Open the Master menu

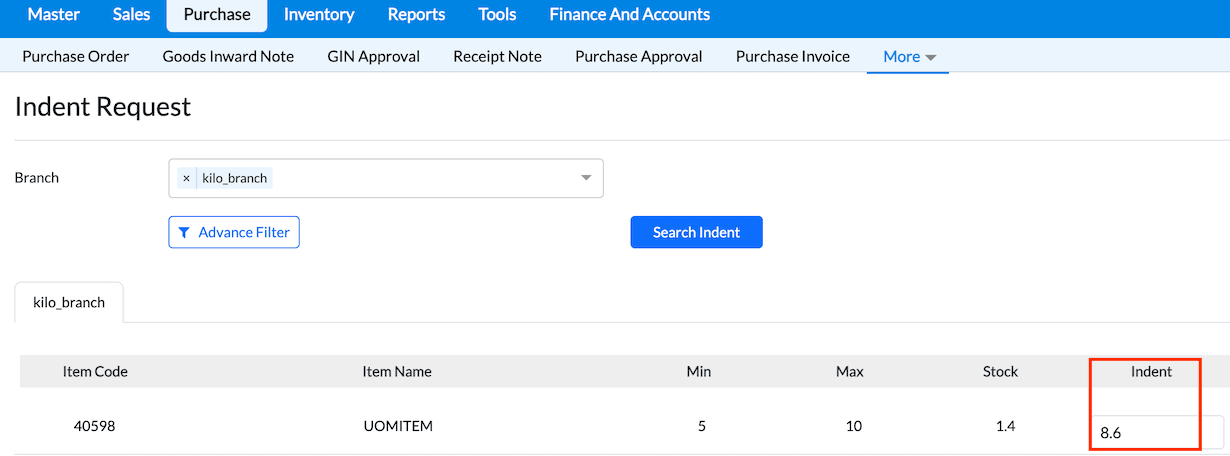(53, 14)
